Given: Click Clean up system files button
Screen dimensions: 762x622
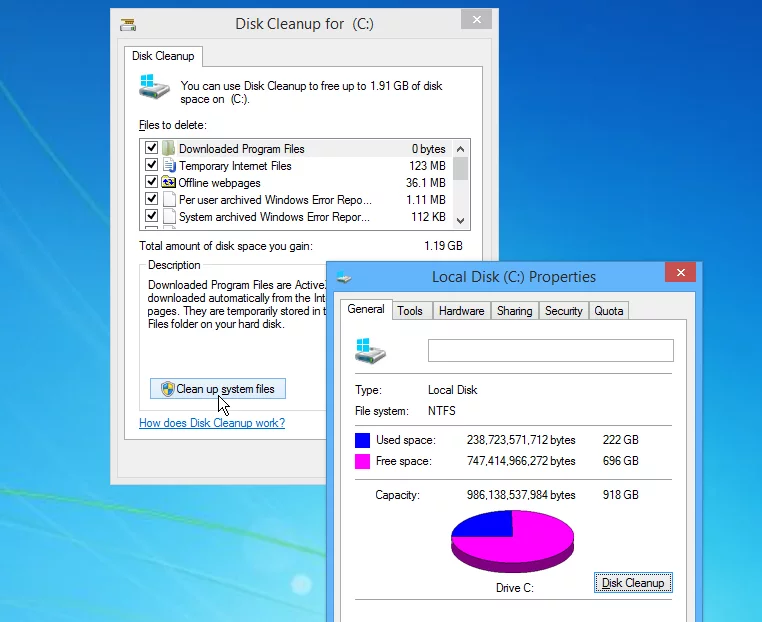Looking at the screenshot, I should click(x=218, y=389).
